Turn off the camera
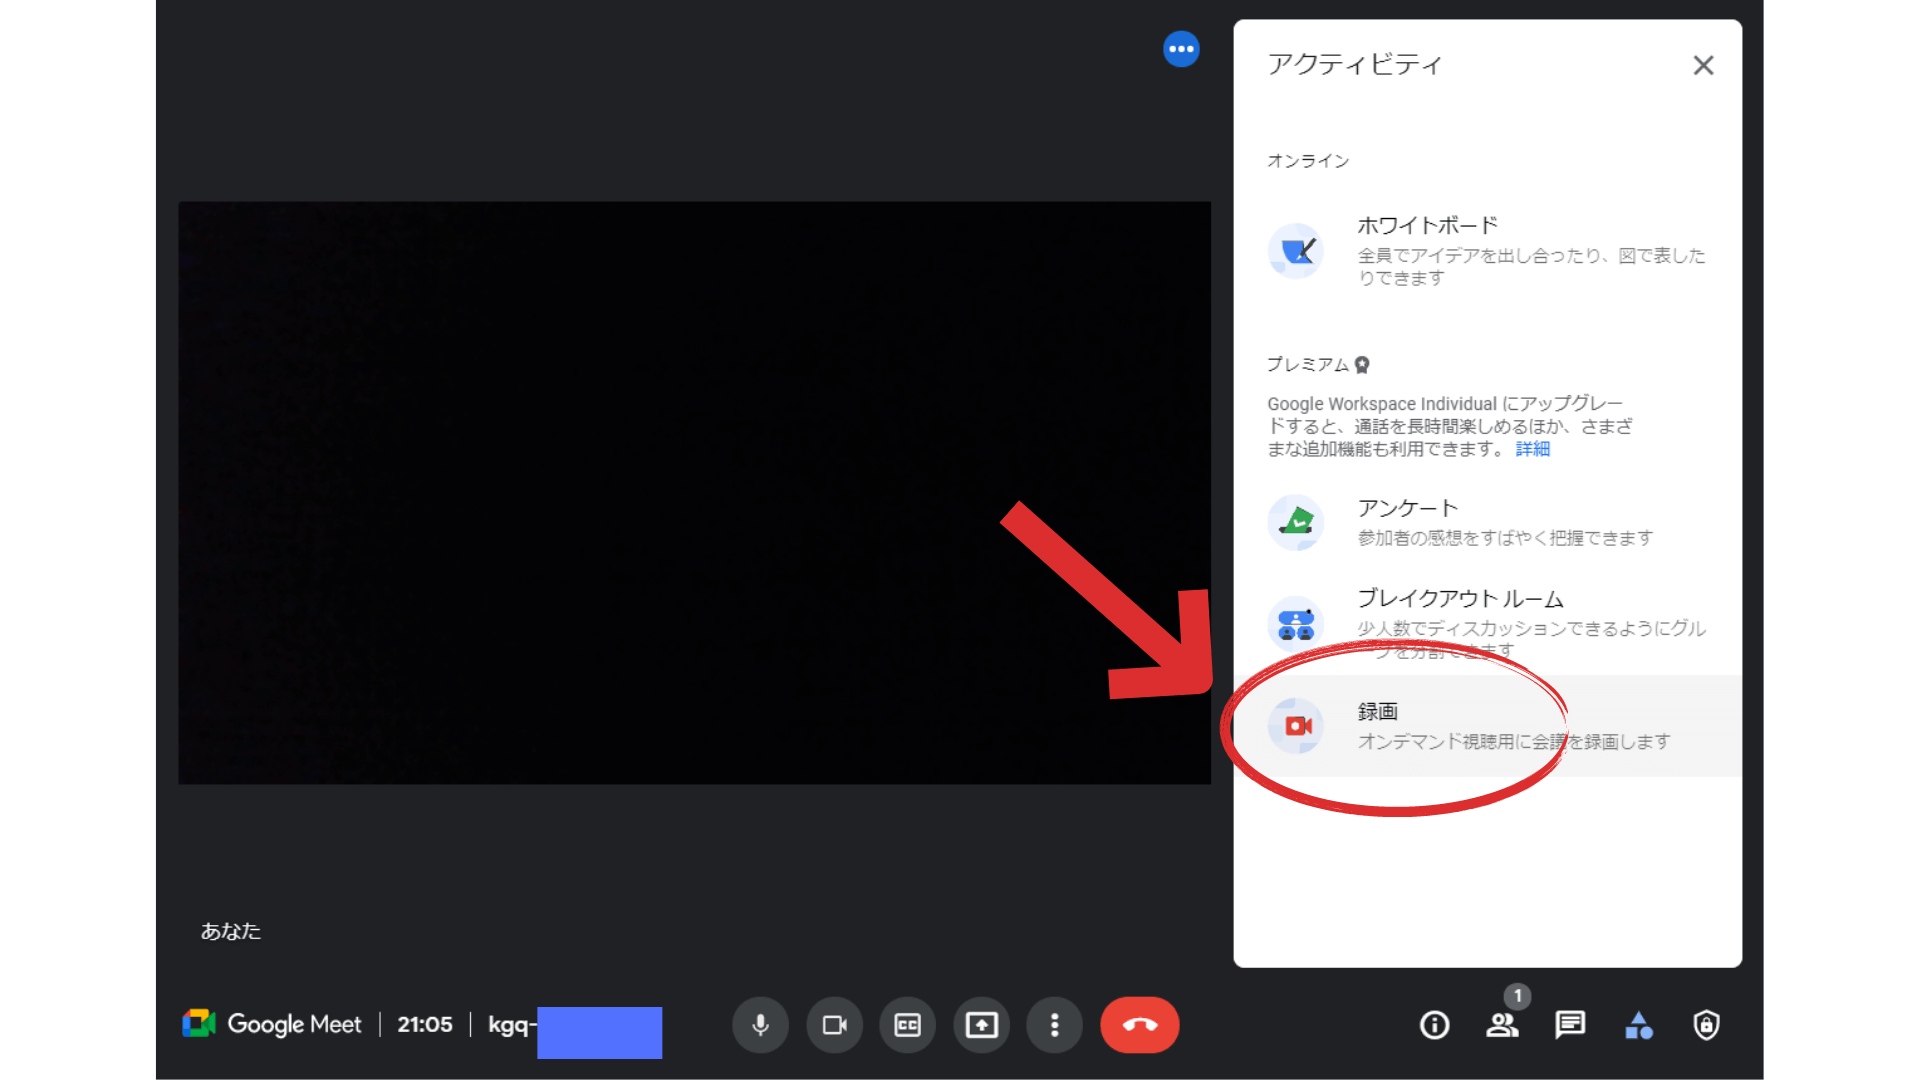Screen dimensions: 1920x1080 pos(834,1025)
